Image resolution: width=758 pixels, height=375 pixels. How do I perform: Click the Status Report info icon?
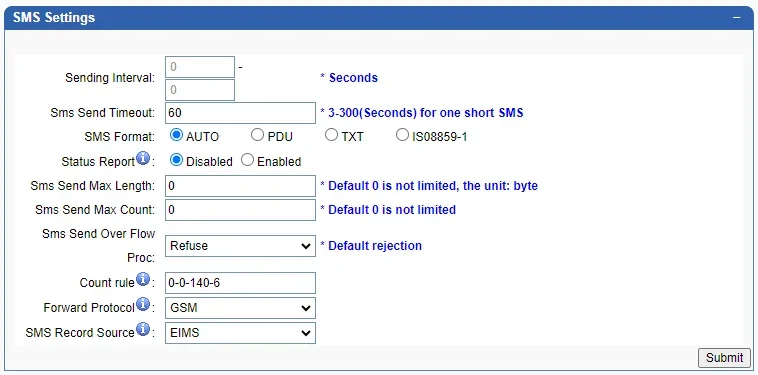click(x=143, y=159)
